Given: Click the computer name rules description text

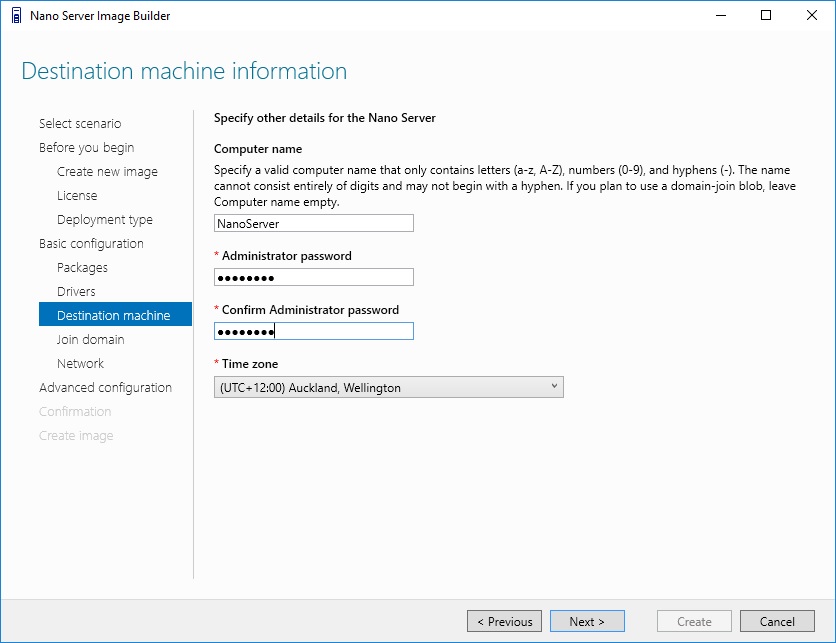Looking at the screenshot, I should point(504,186).
